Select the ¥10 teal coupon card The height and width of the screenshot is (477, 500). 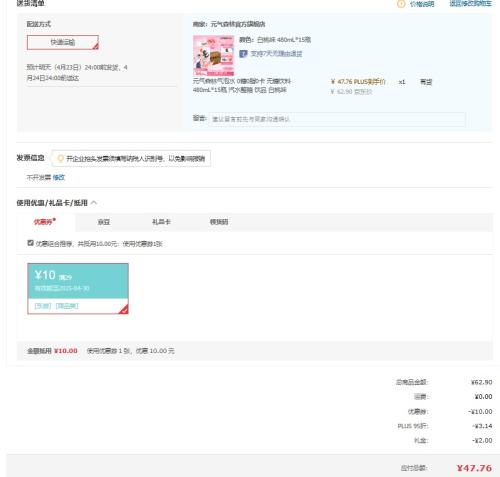coord(78,288)
